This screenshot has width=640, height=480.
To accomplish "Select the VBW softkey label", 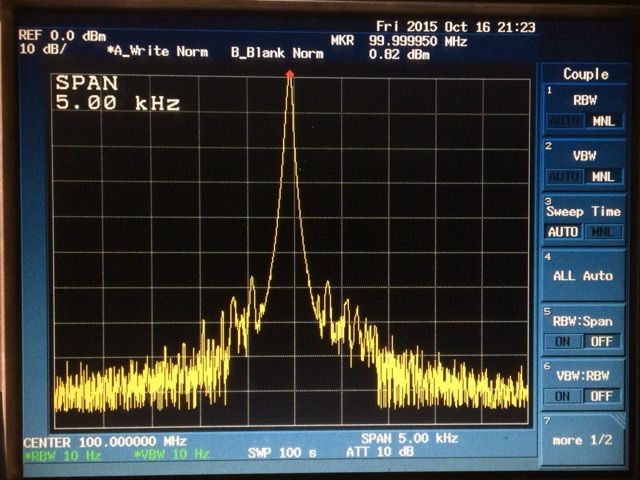I will (x=584, y=156).
